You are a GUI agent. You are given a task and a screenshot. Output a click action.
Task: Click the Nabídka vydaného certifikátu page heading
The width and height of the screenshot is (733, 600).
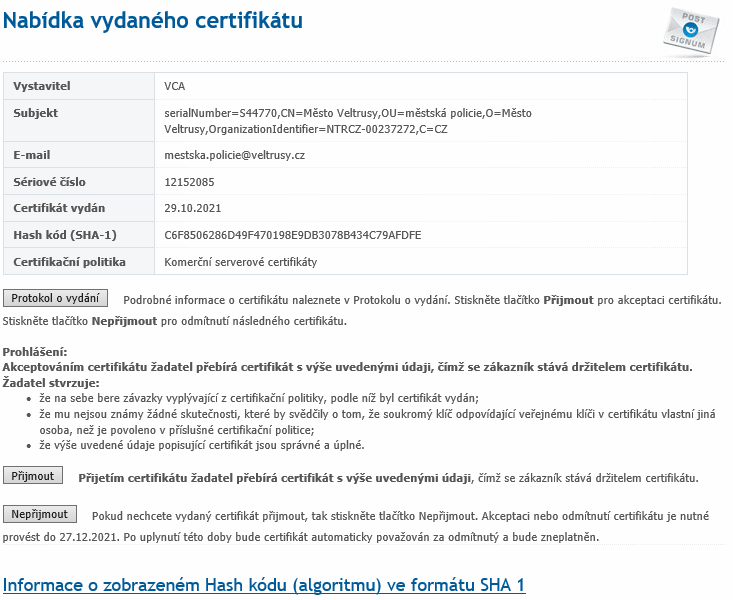(x=154, y=20)
